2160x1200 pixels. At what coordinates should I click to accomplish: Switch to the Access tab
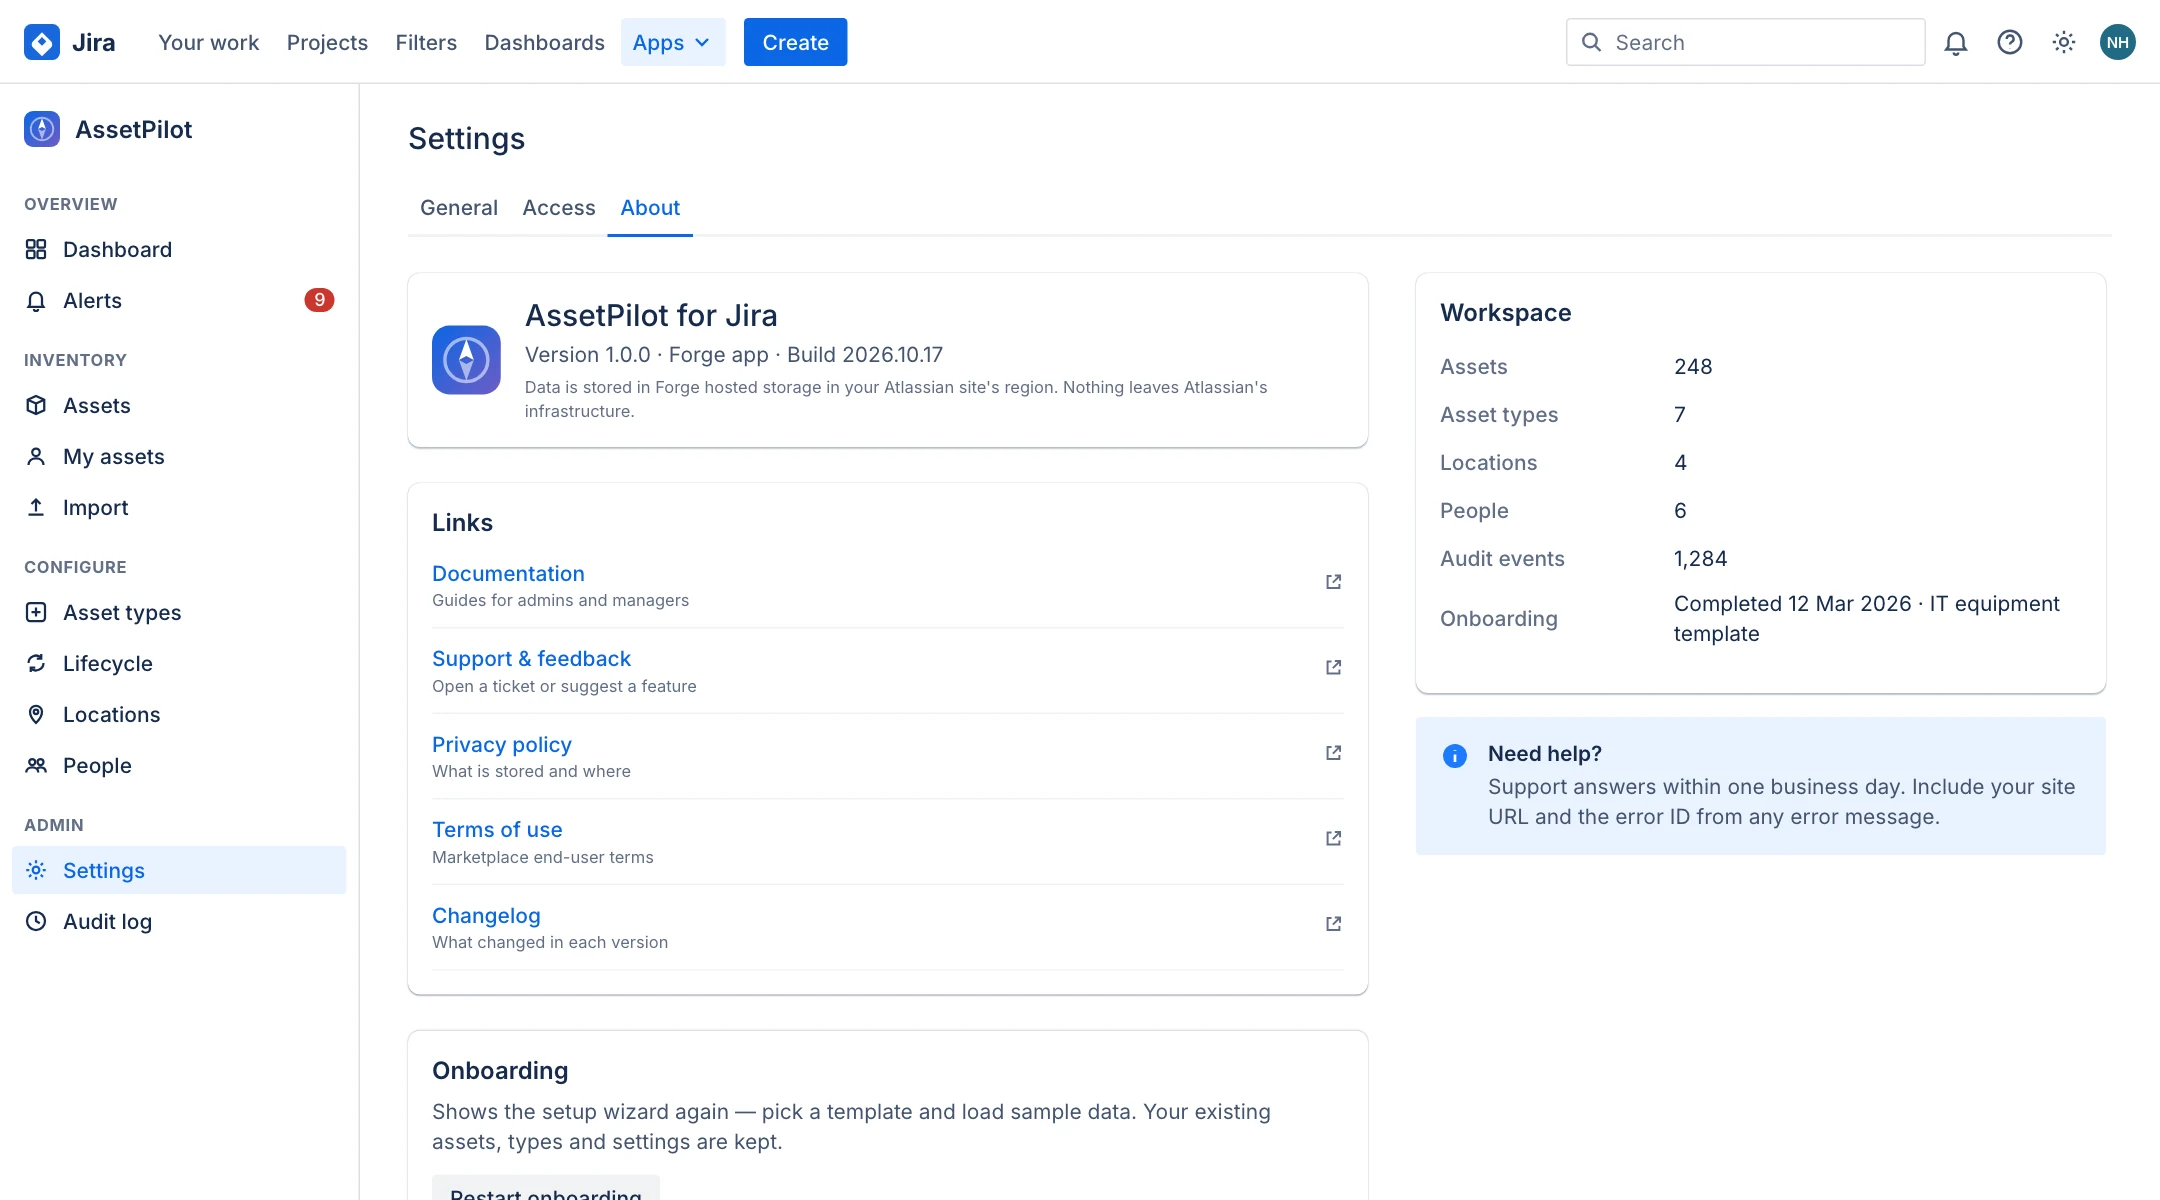(x=559, y=208)
